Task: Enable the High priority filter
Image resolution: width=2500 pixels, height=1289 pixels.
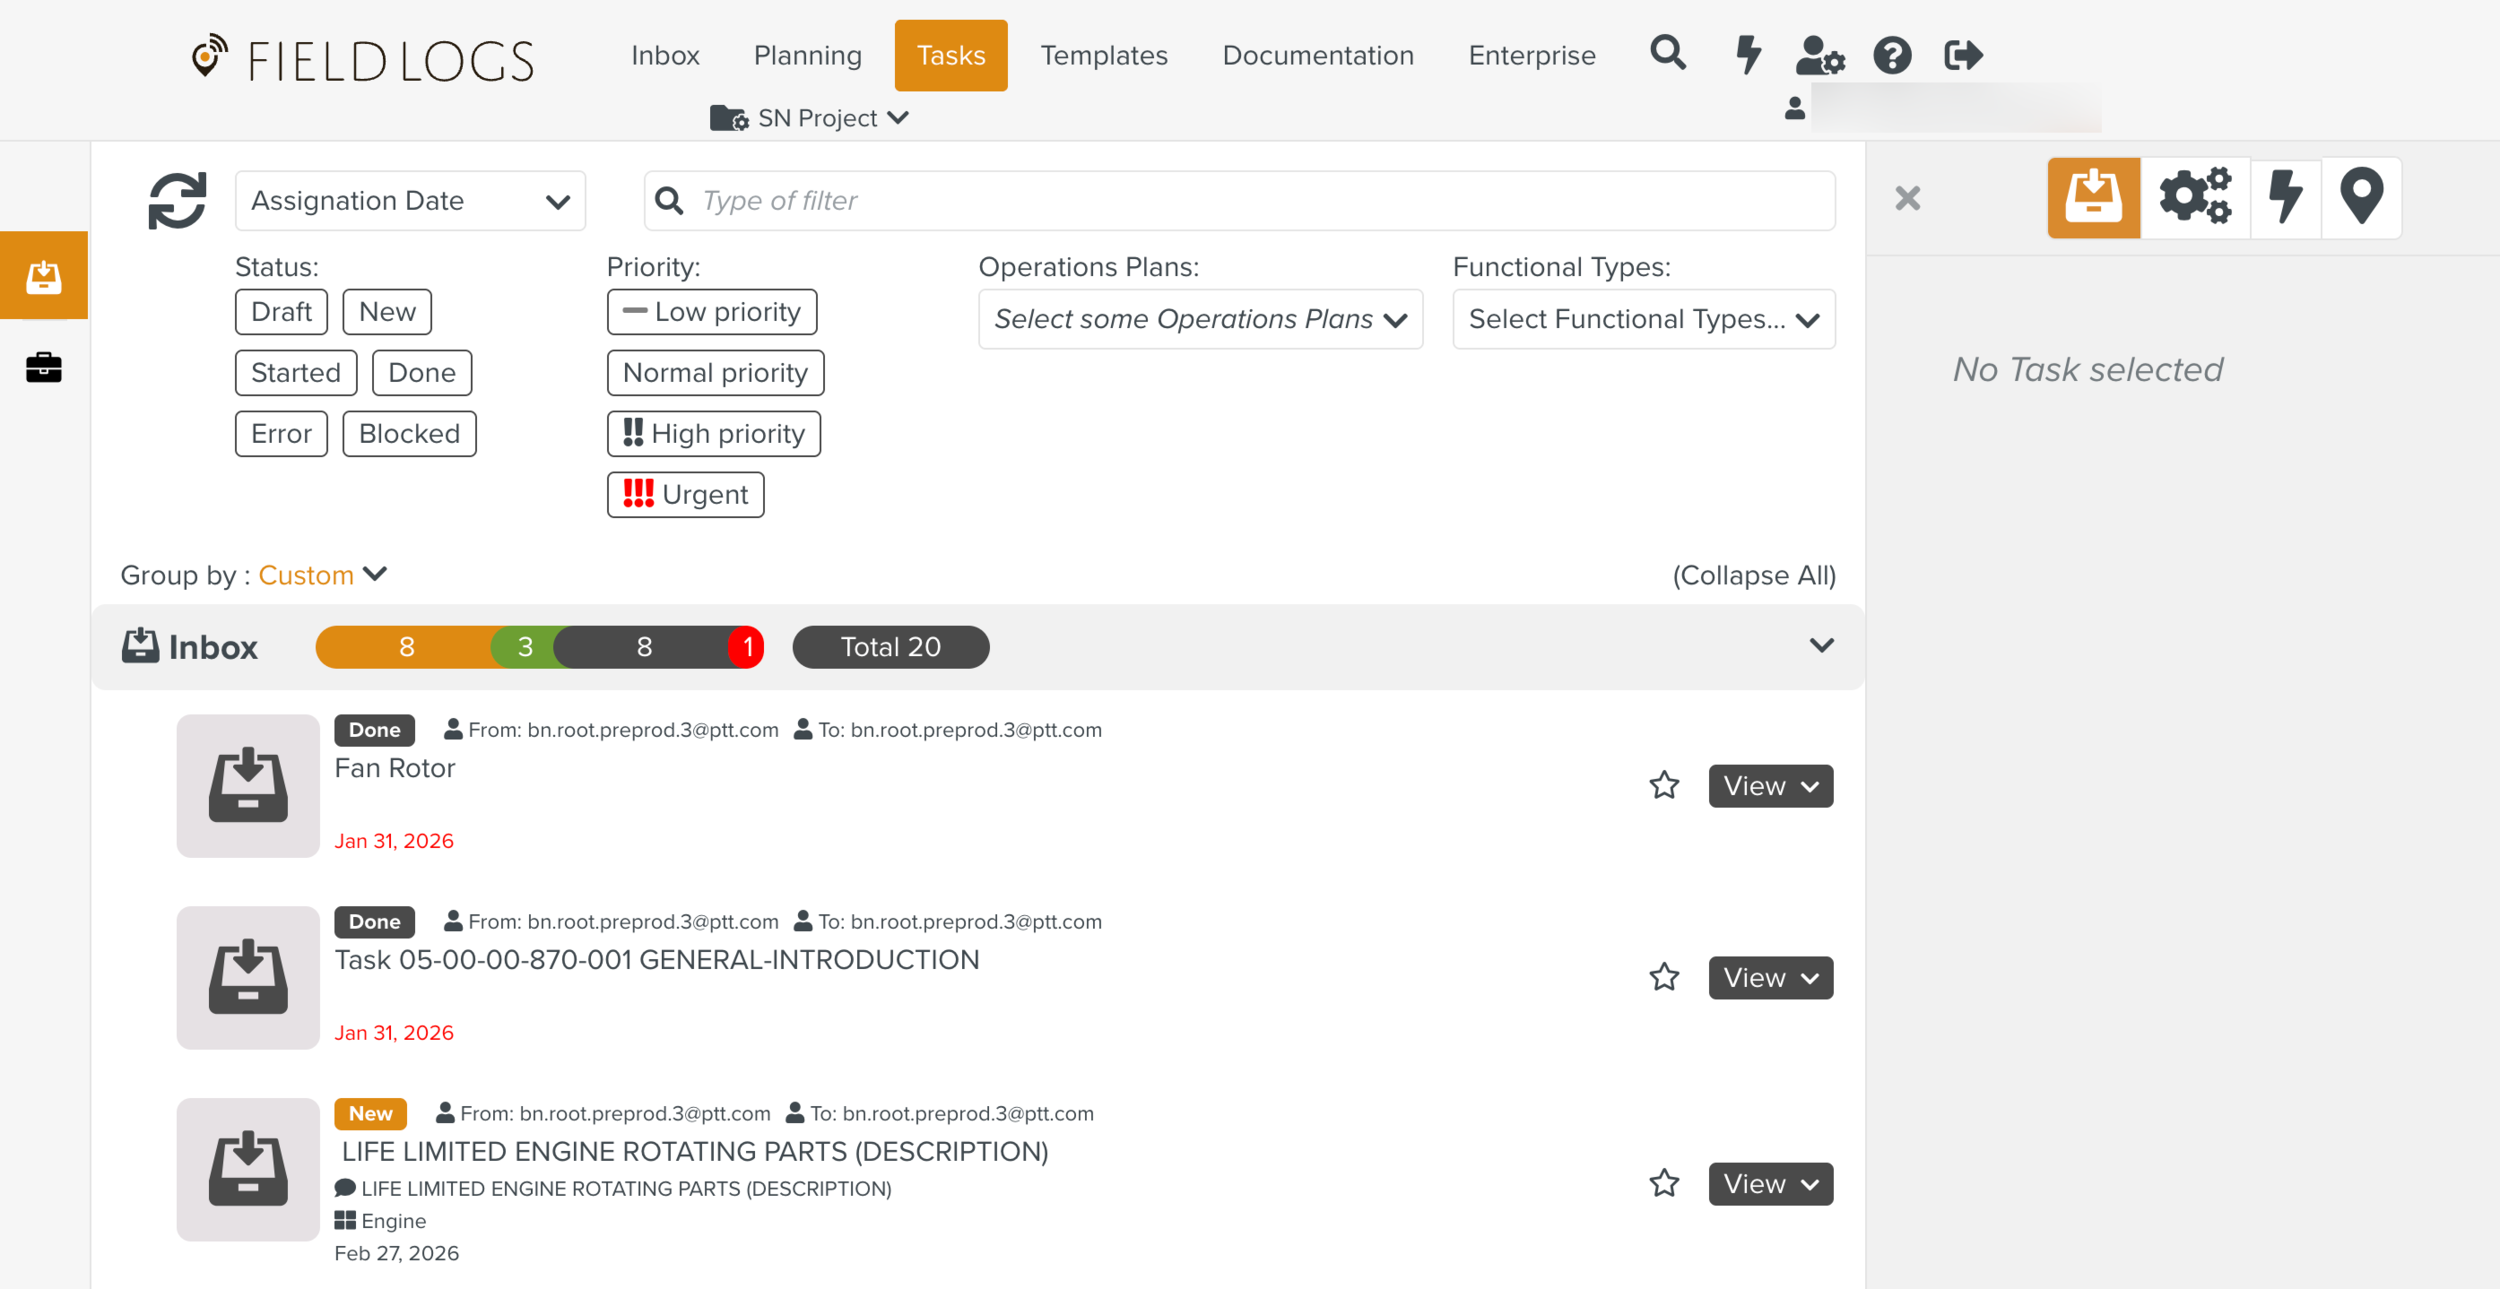Action: pyautogui.click(x=714, y=434)
